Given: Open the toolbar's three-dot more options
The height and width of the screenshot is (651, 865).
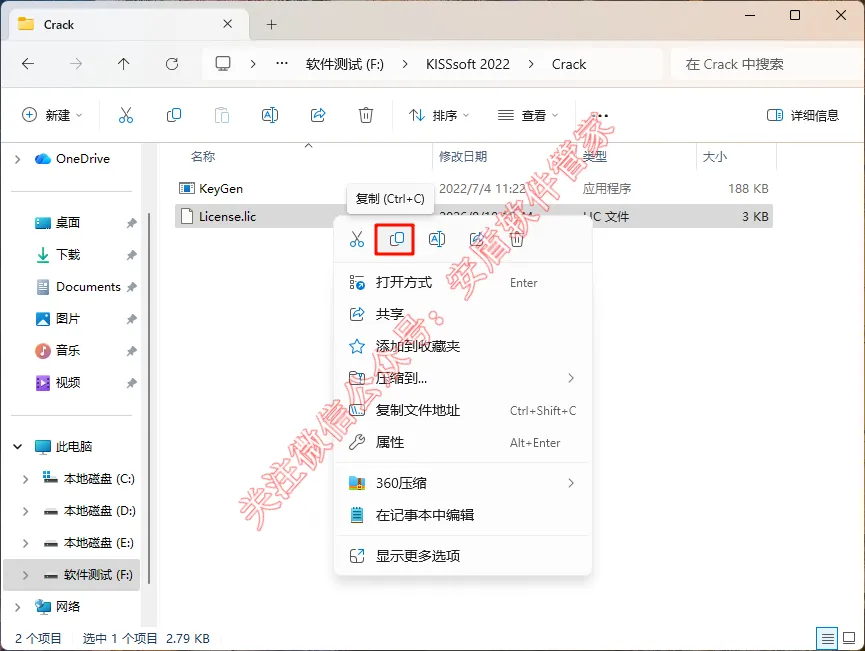Looking at the screenshot, I should point(600,115).
